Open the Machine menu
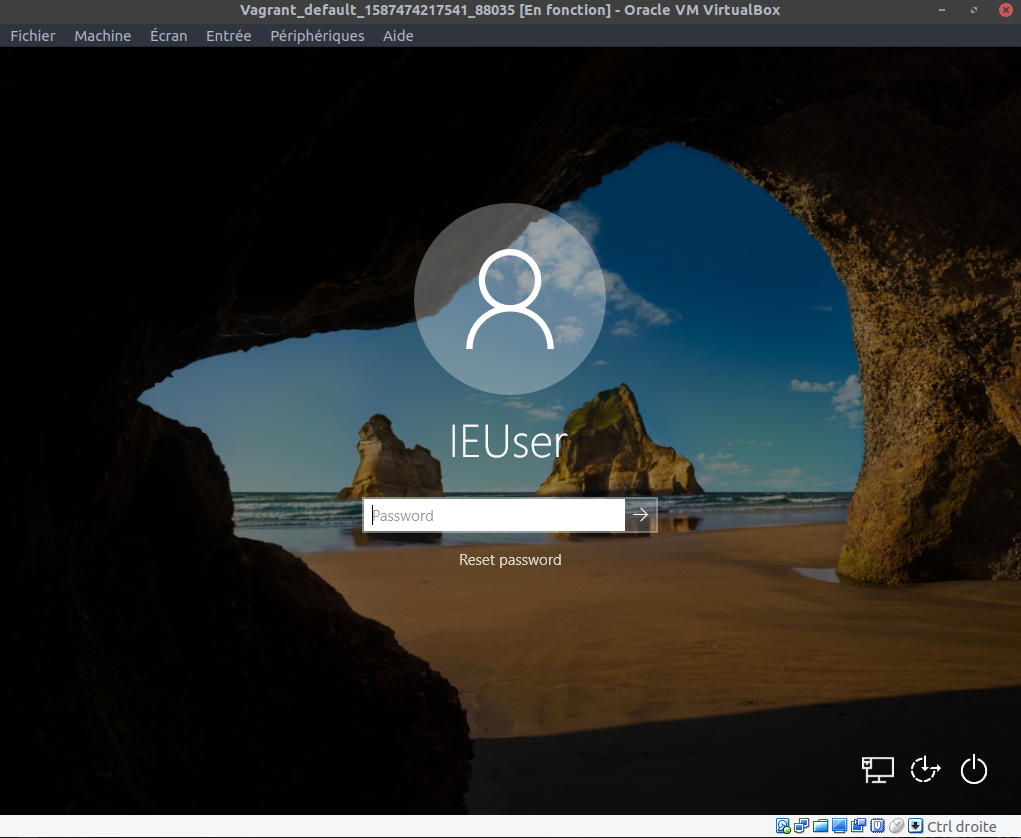The image size is (1021, 838). (x=102, y=36)
